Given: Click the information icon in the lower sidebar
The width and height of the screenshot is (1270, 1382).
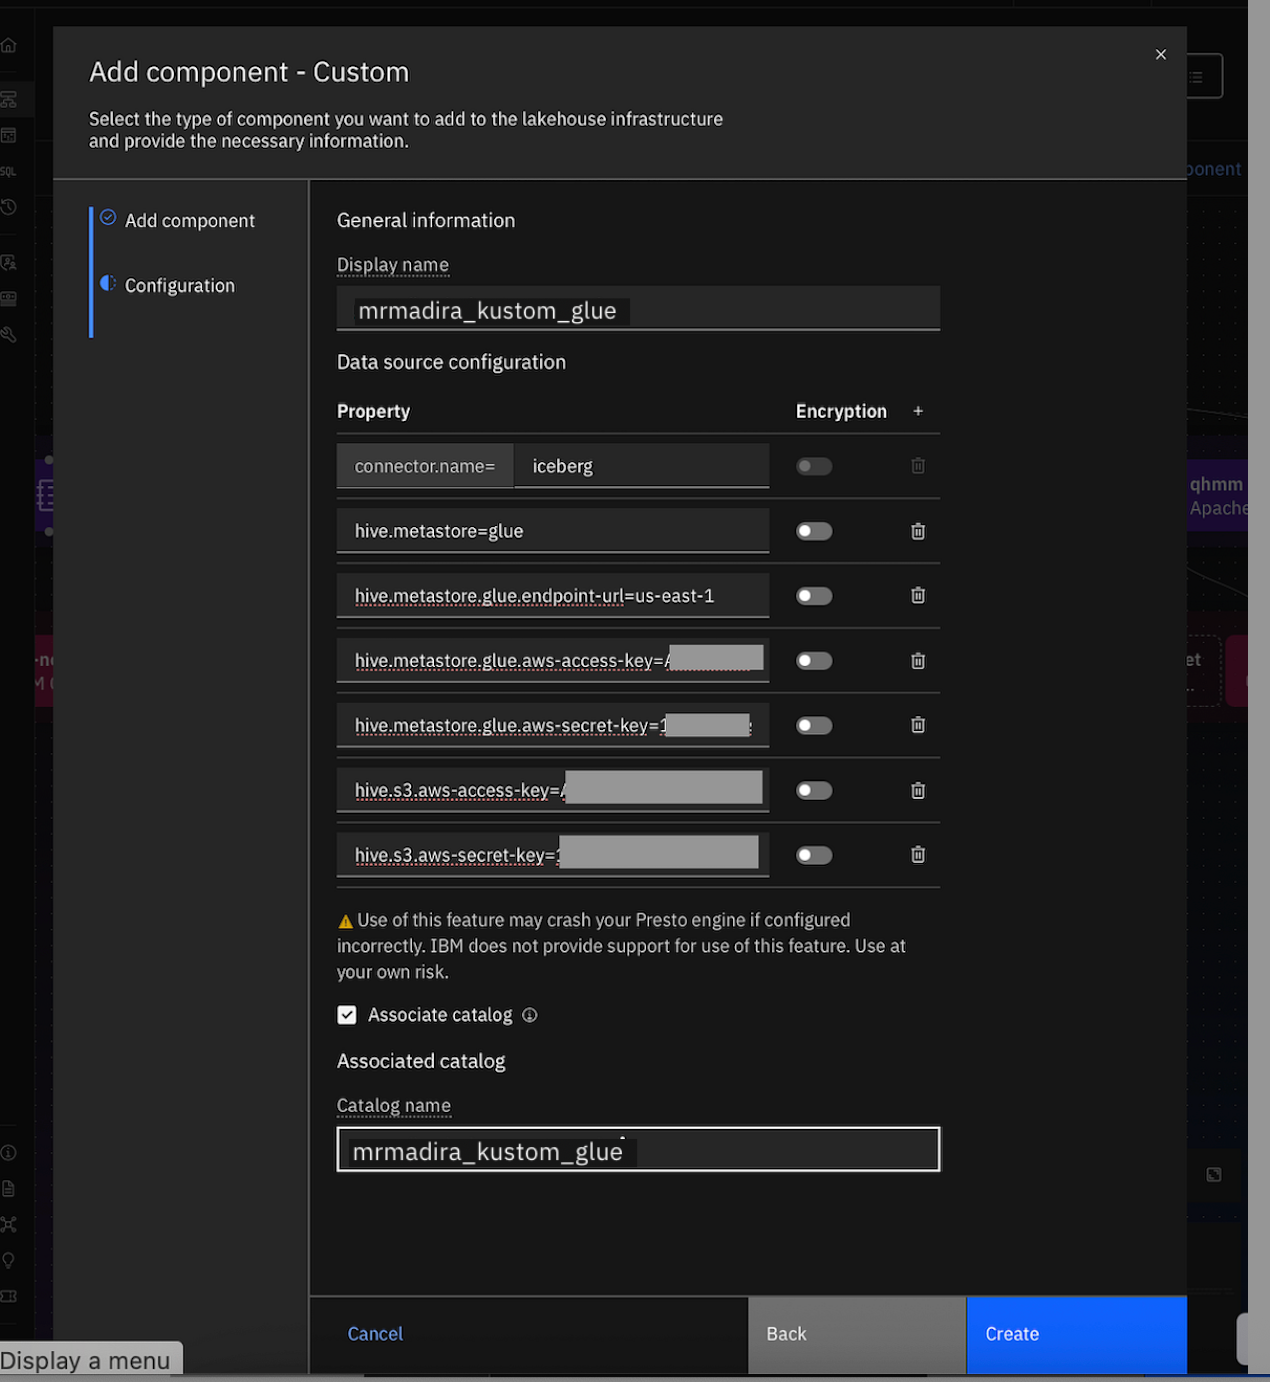Looking at the screenshot, I should tap(9, 1153).
